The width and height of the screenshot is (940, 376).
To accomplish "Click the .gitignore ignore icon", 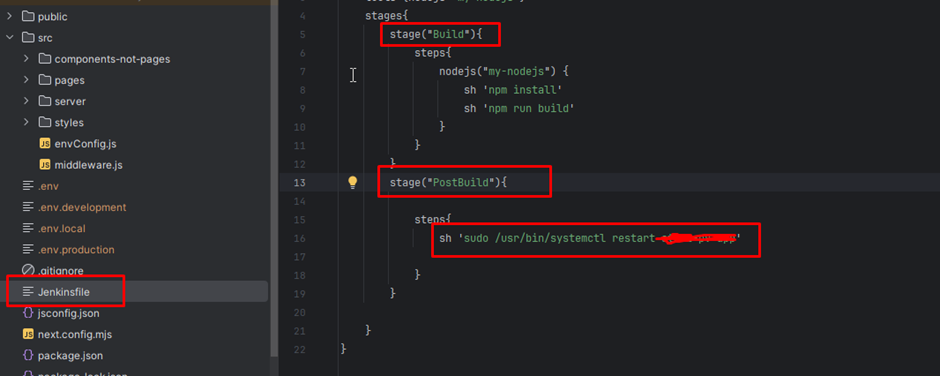I will (x=28, y=270).
